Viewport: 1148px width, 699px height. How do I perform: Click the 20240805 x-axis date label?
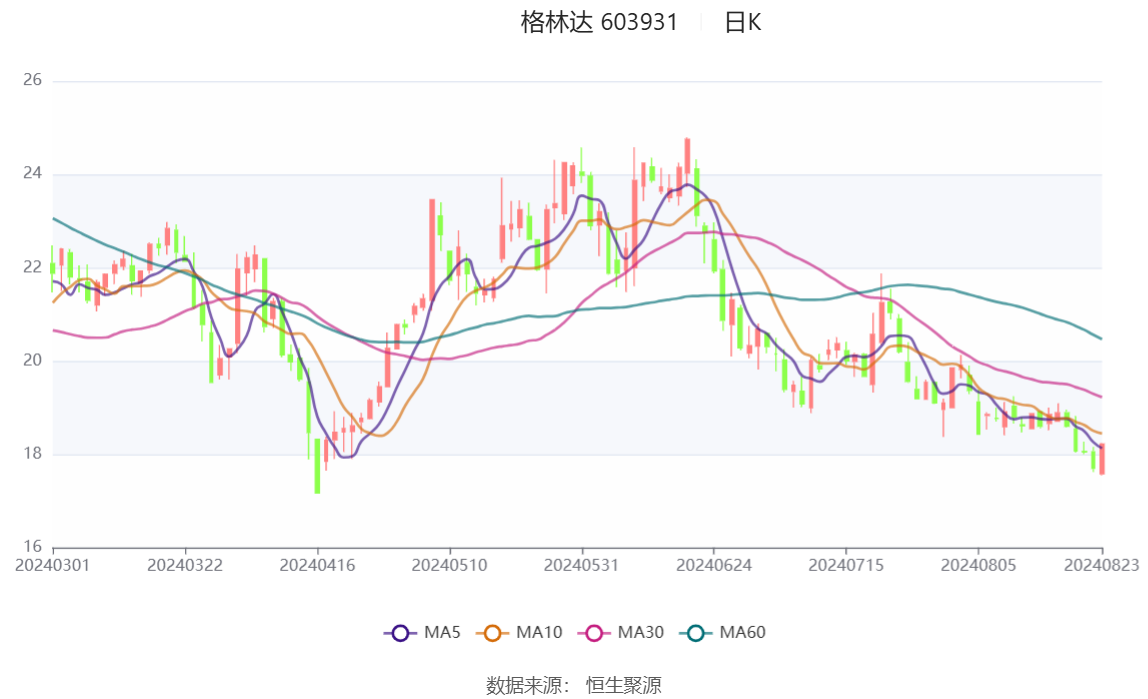978,565
